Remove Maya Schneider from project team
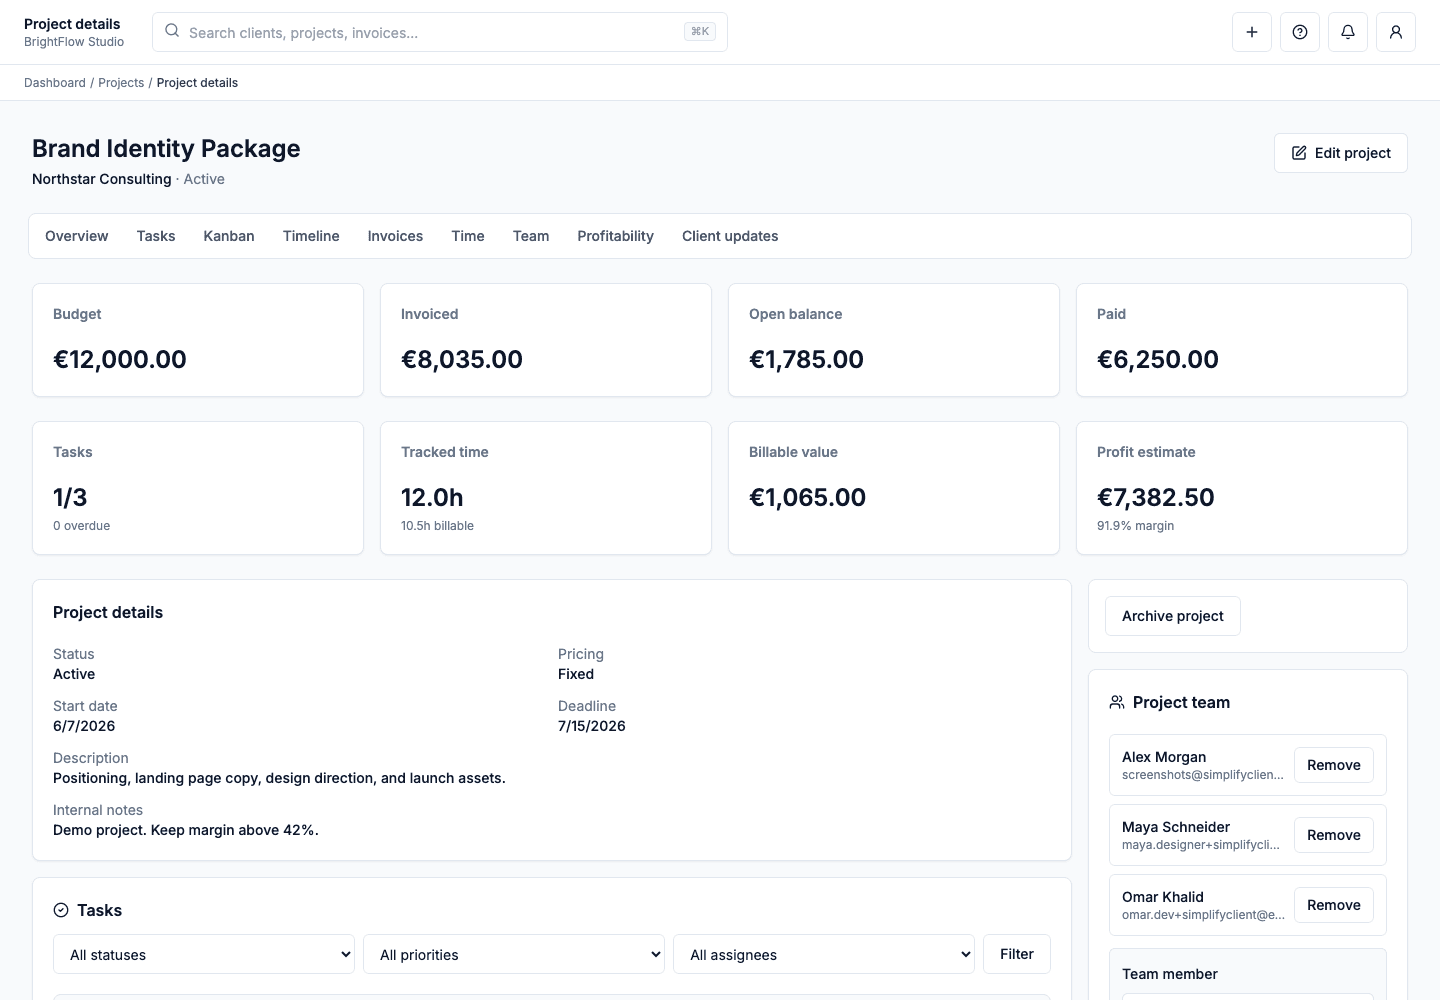Viewport: 1440px width, 1000px height. click(1334, 835)
